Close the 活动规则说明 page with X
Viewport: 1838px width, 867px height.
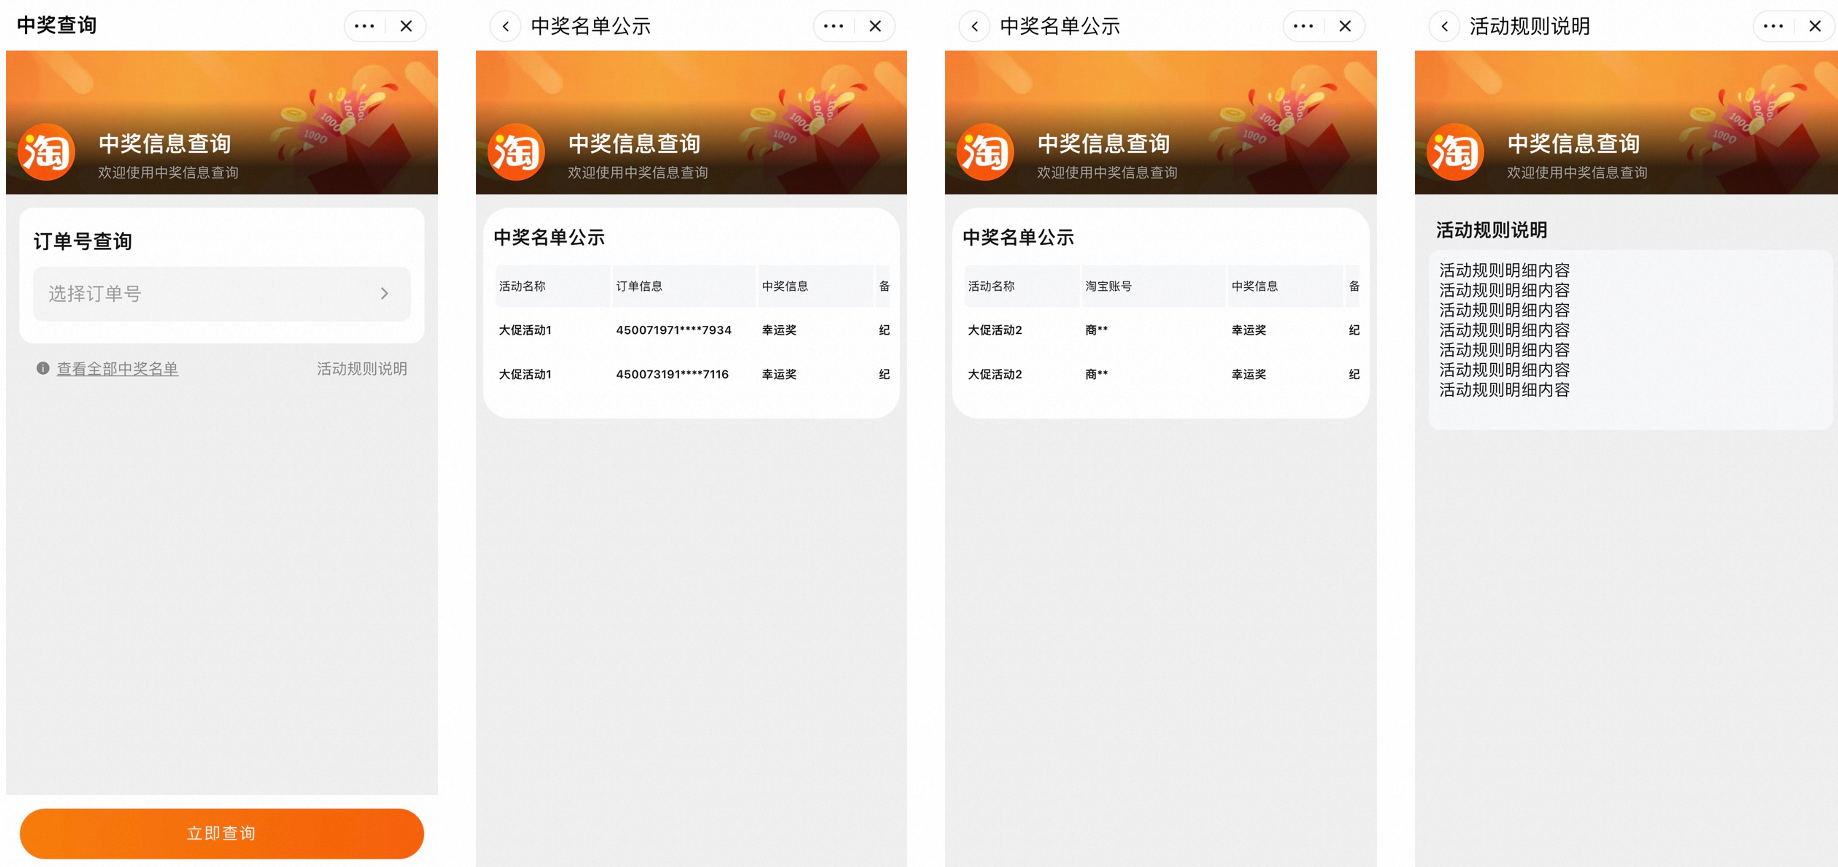1815,26
